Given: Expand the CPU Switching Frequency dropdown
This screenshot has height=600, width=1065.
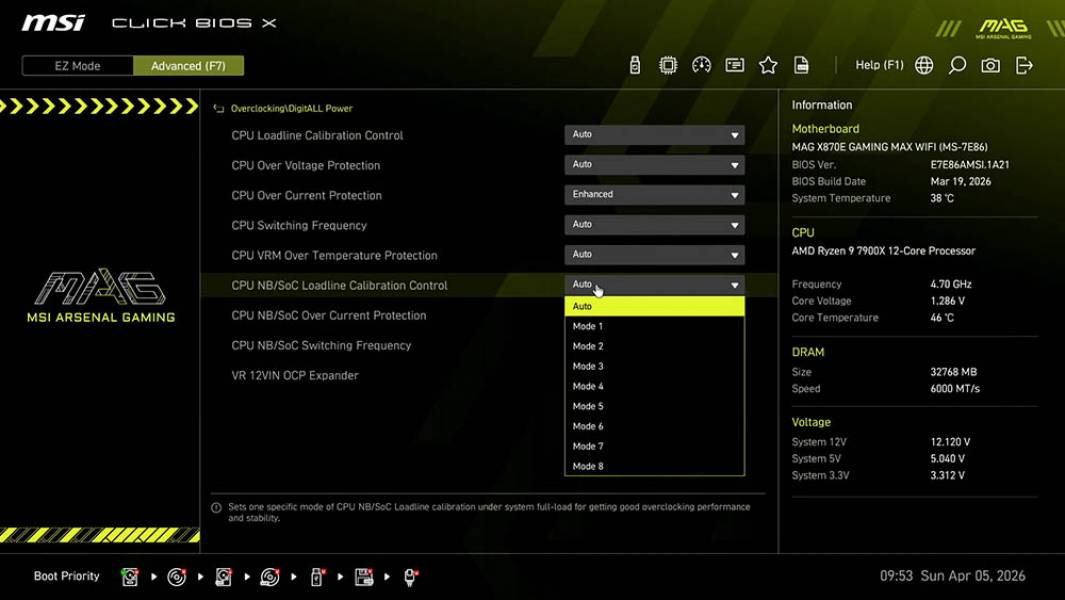Looking at the screenshot, I should pos(654,224).
